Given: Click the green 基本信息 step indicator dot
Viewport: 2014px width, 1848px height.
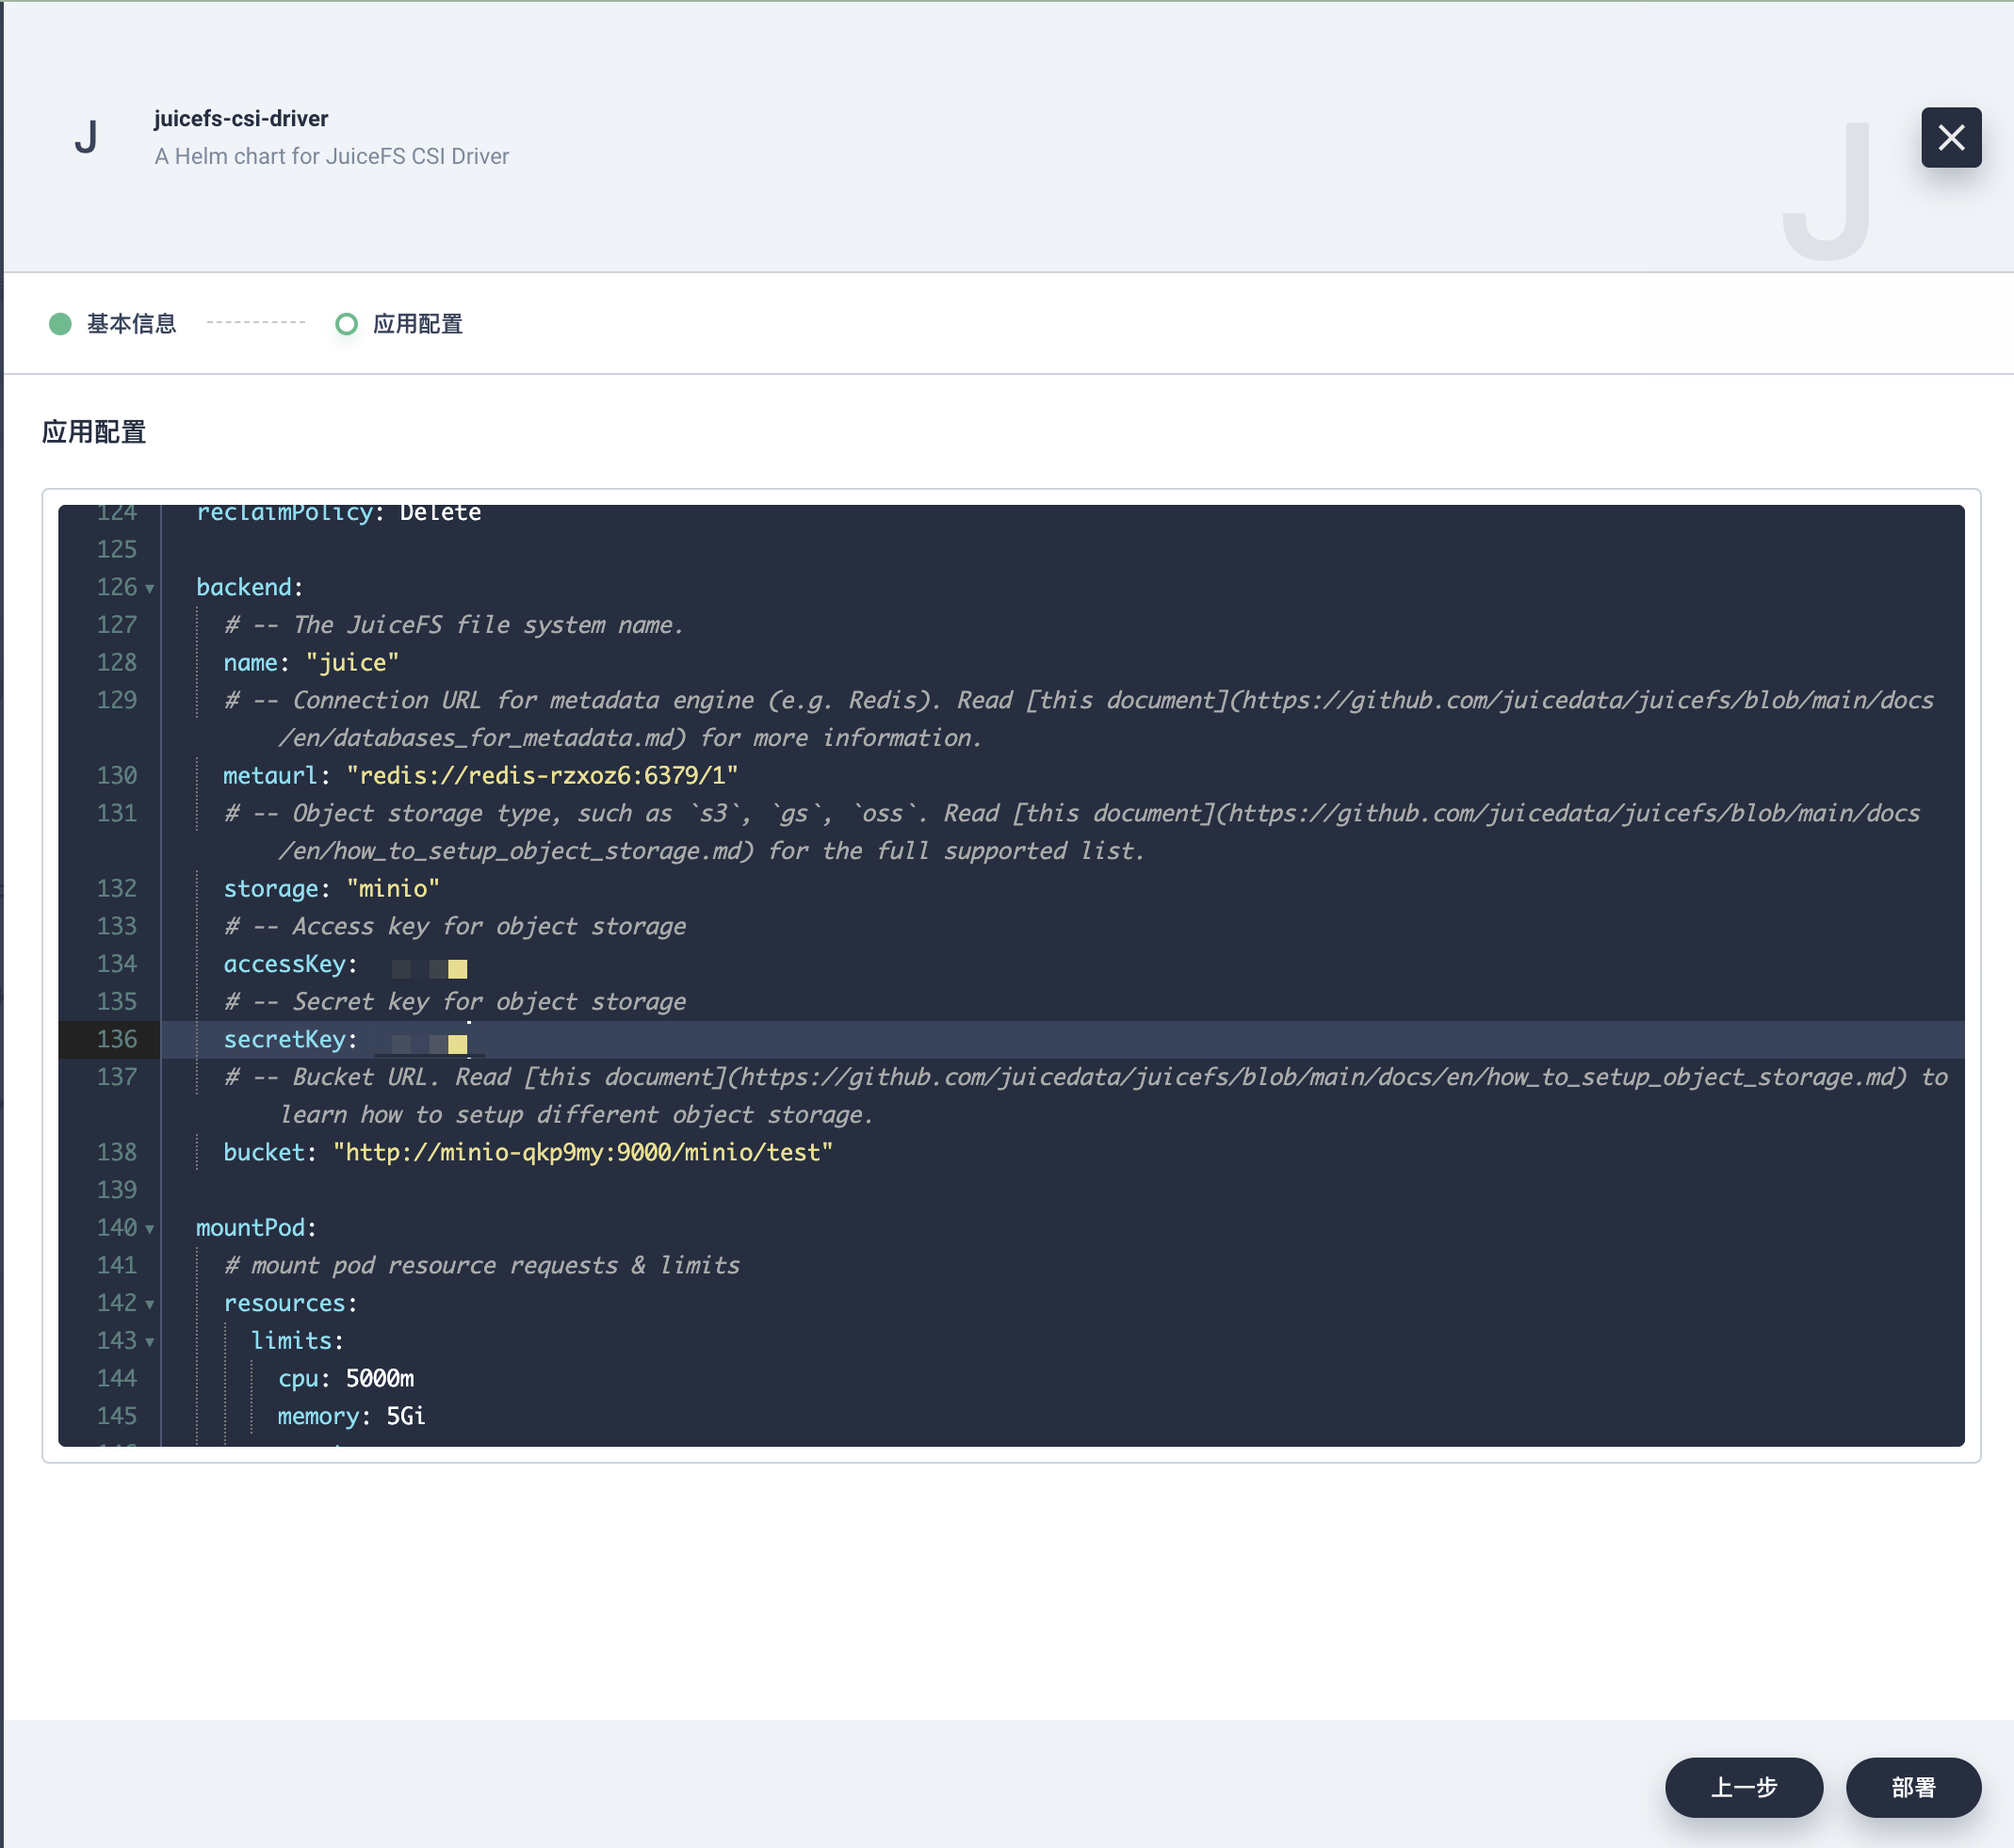Looking at the screenshot, I should point(60,324).
